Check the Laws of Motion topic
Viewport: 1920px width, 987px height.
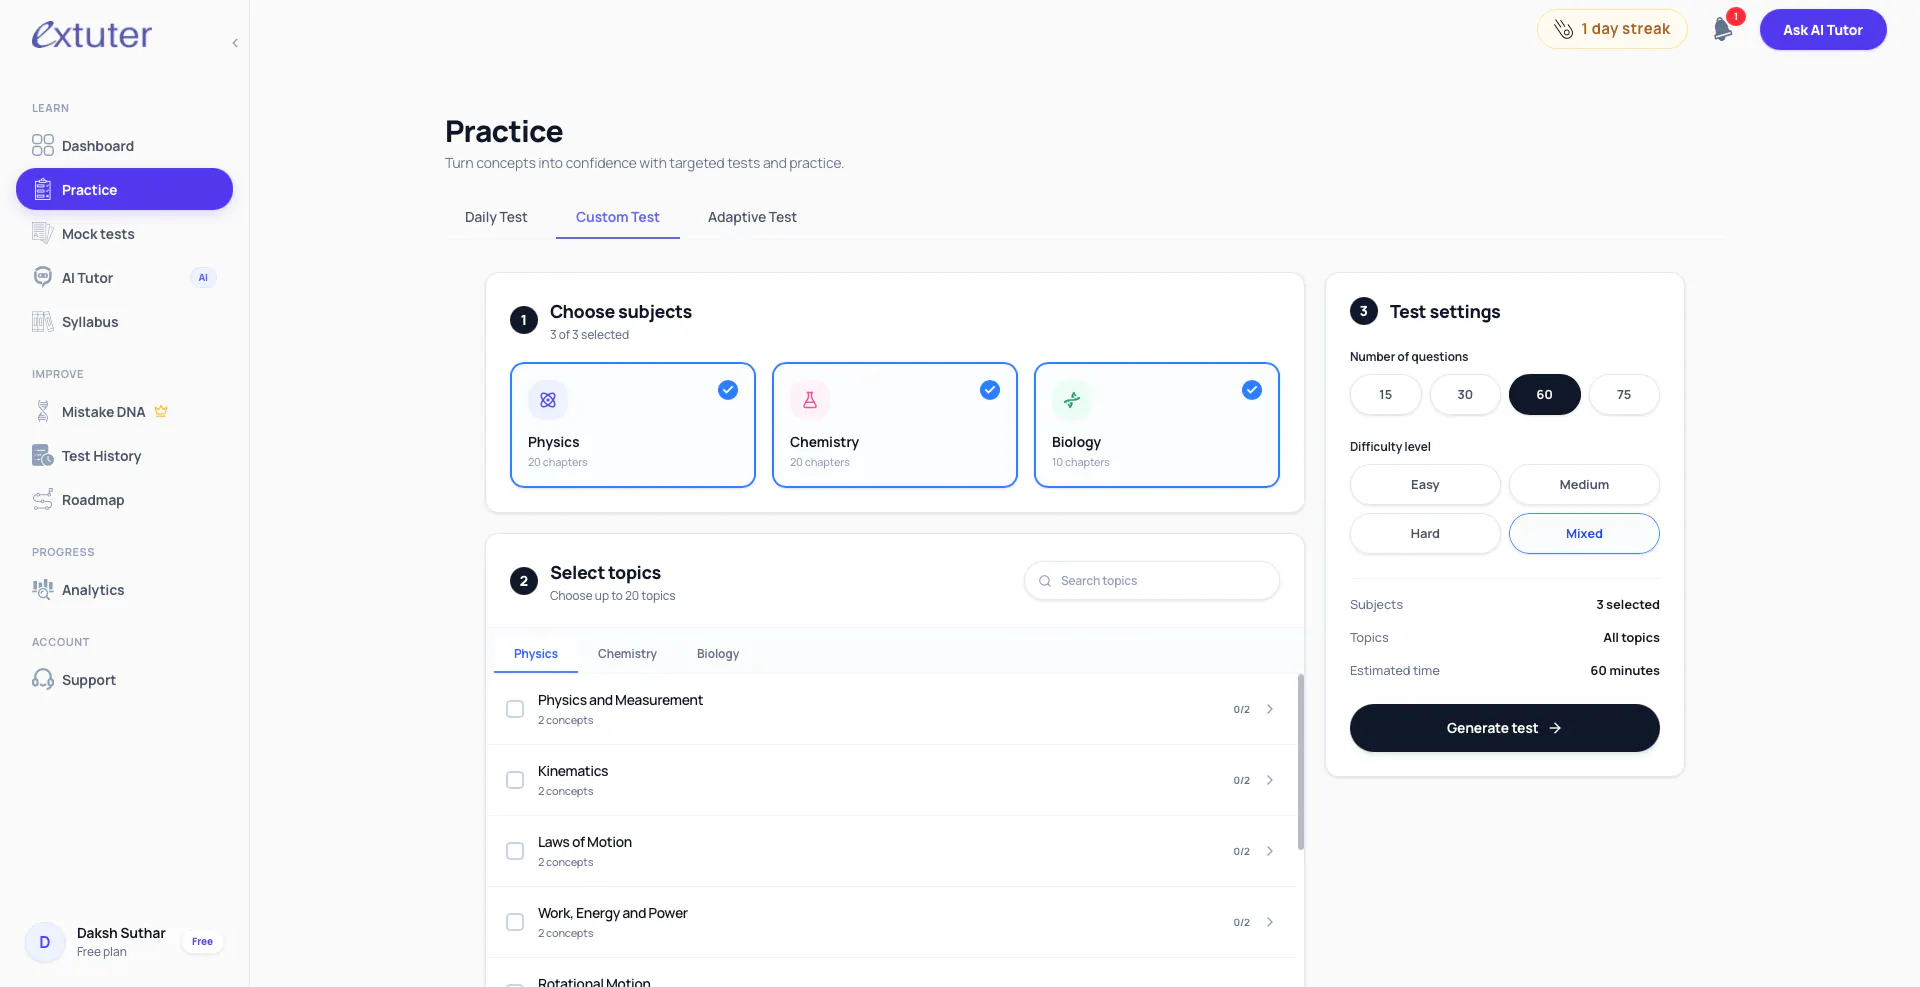pos(515,851)
